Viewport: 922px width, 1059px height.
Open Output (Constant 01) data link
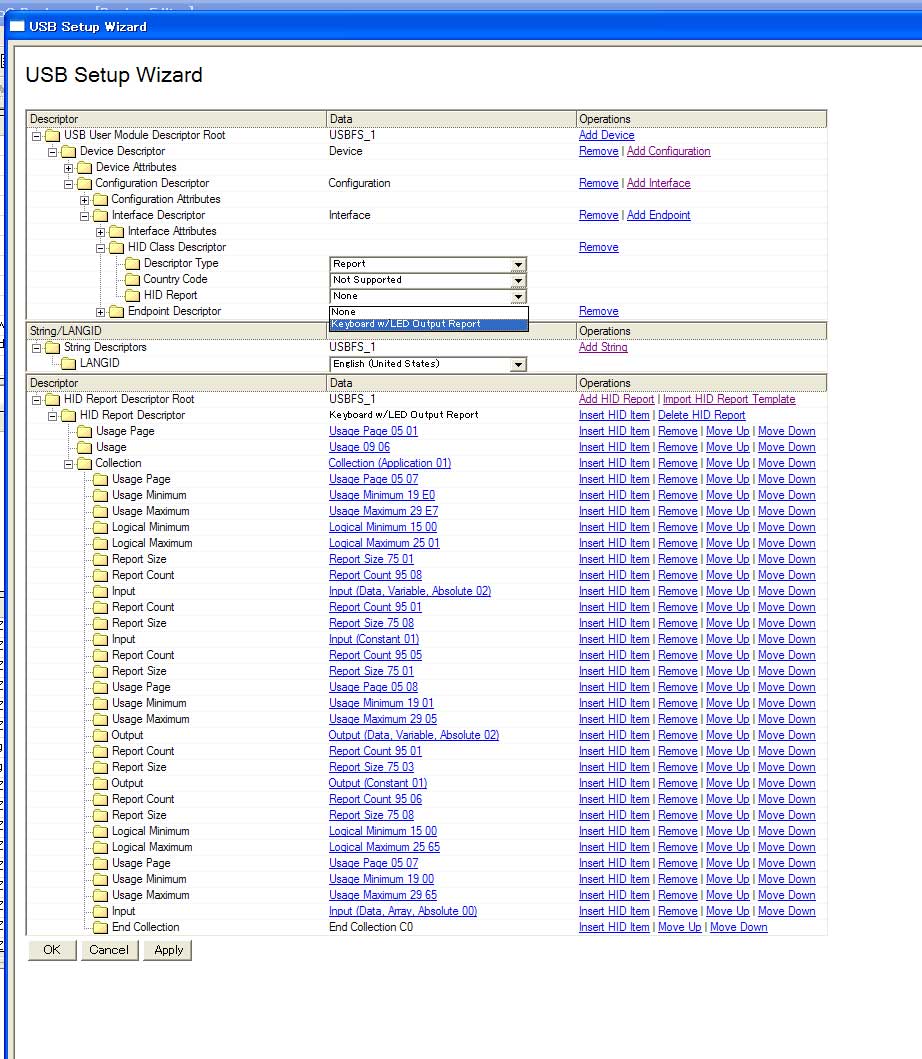pos(378,783)
